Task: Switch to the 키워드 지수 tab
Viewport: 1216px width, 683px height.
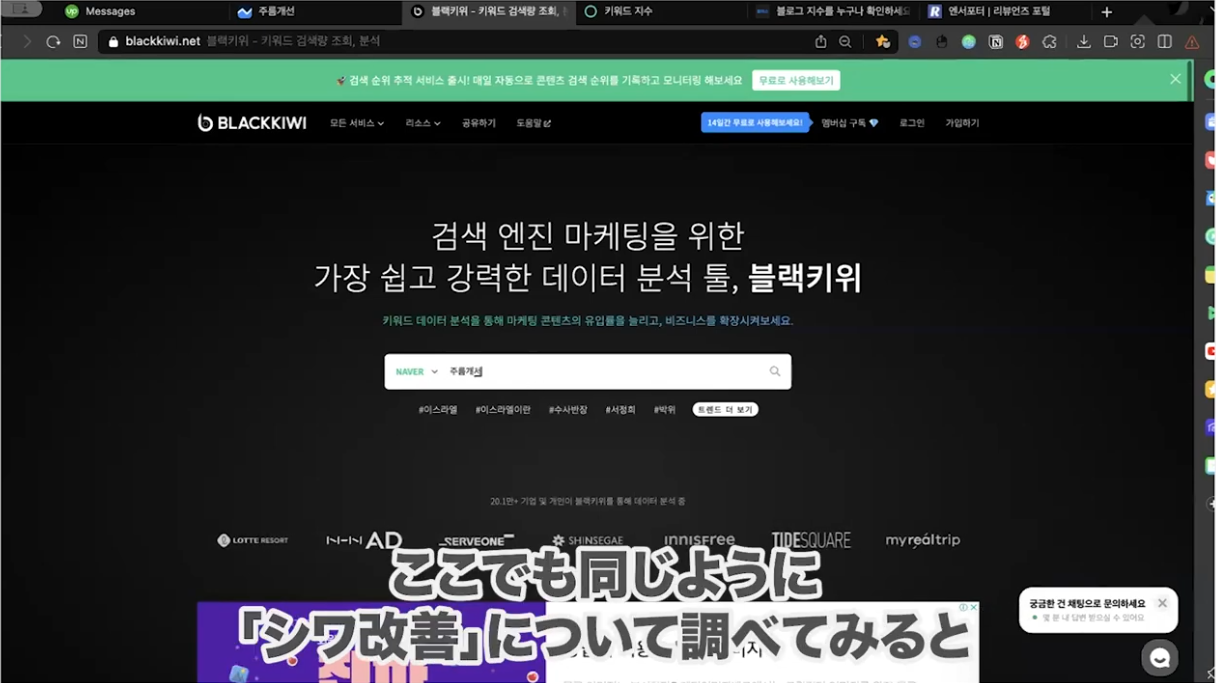Action: tap(628, 12)
